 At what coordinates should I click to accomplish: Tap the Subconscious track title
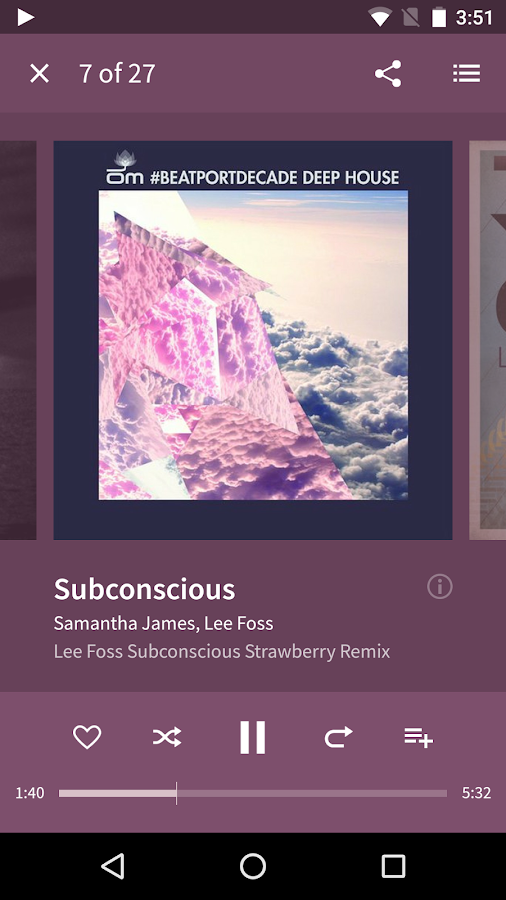coord(145,589)
